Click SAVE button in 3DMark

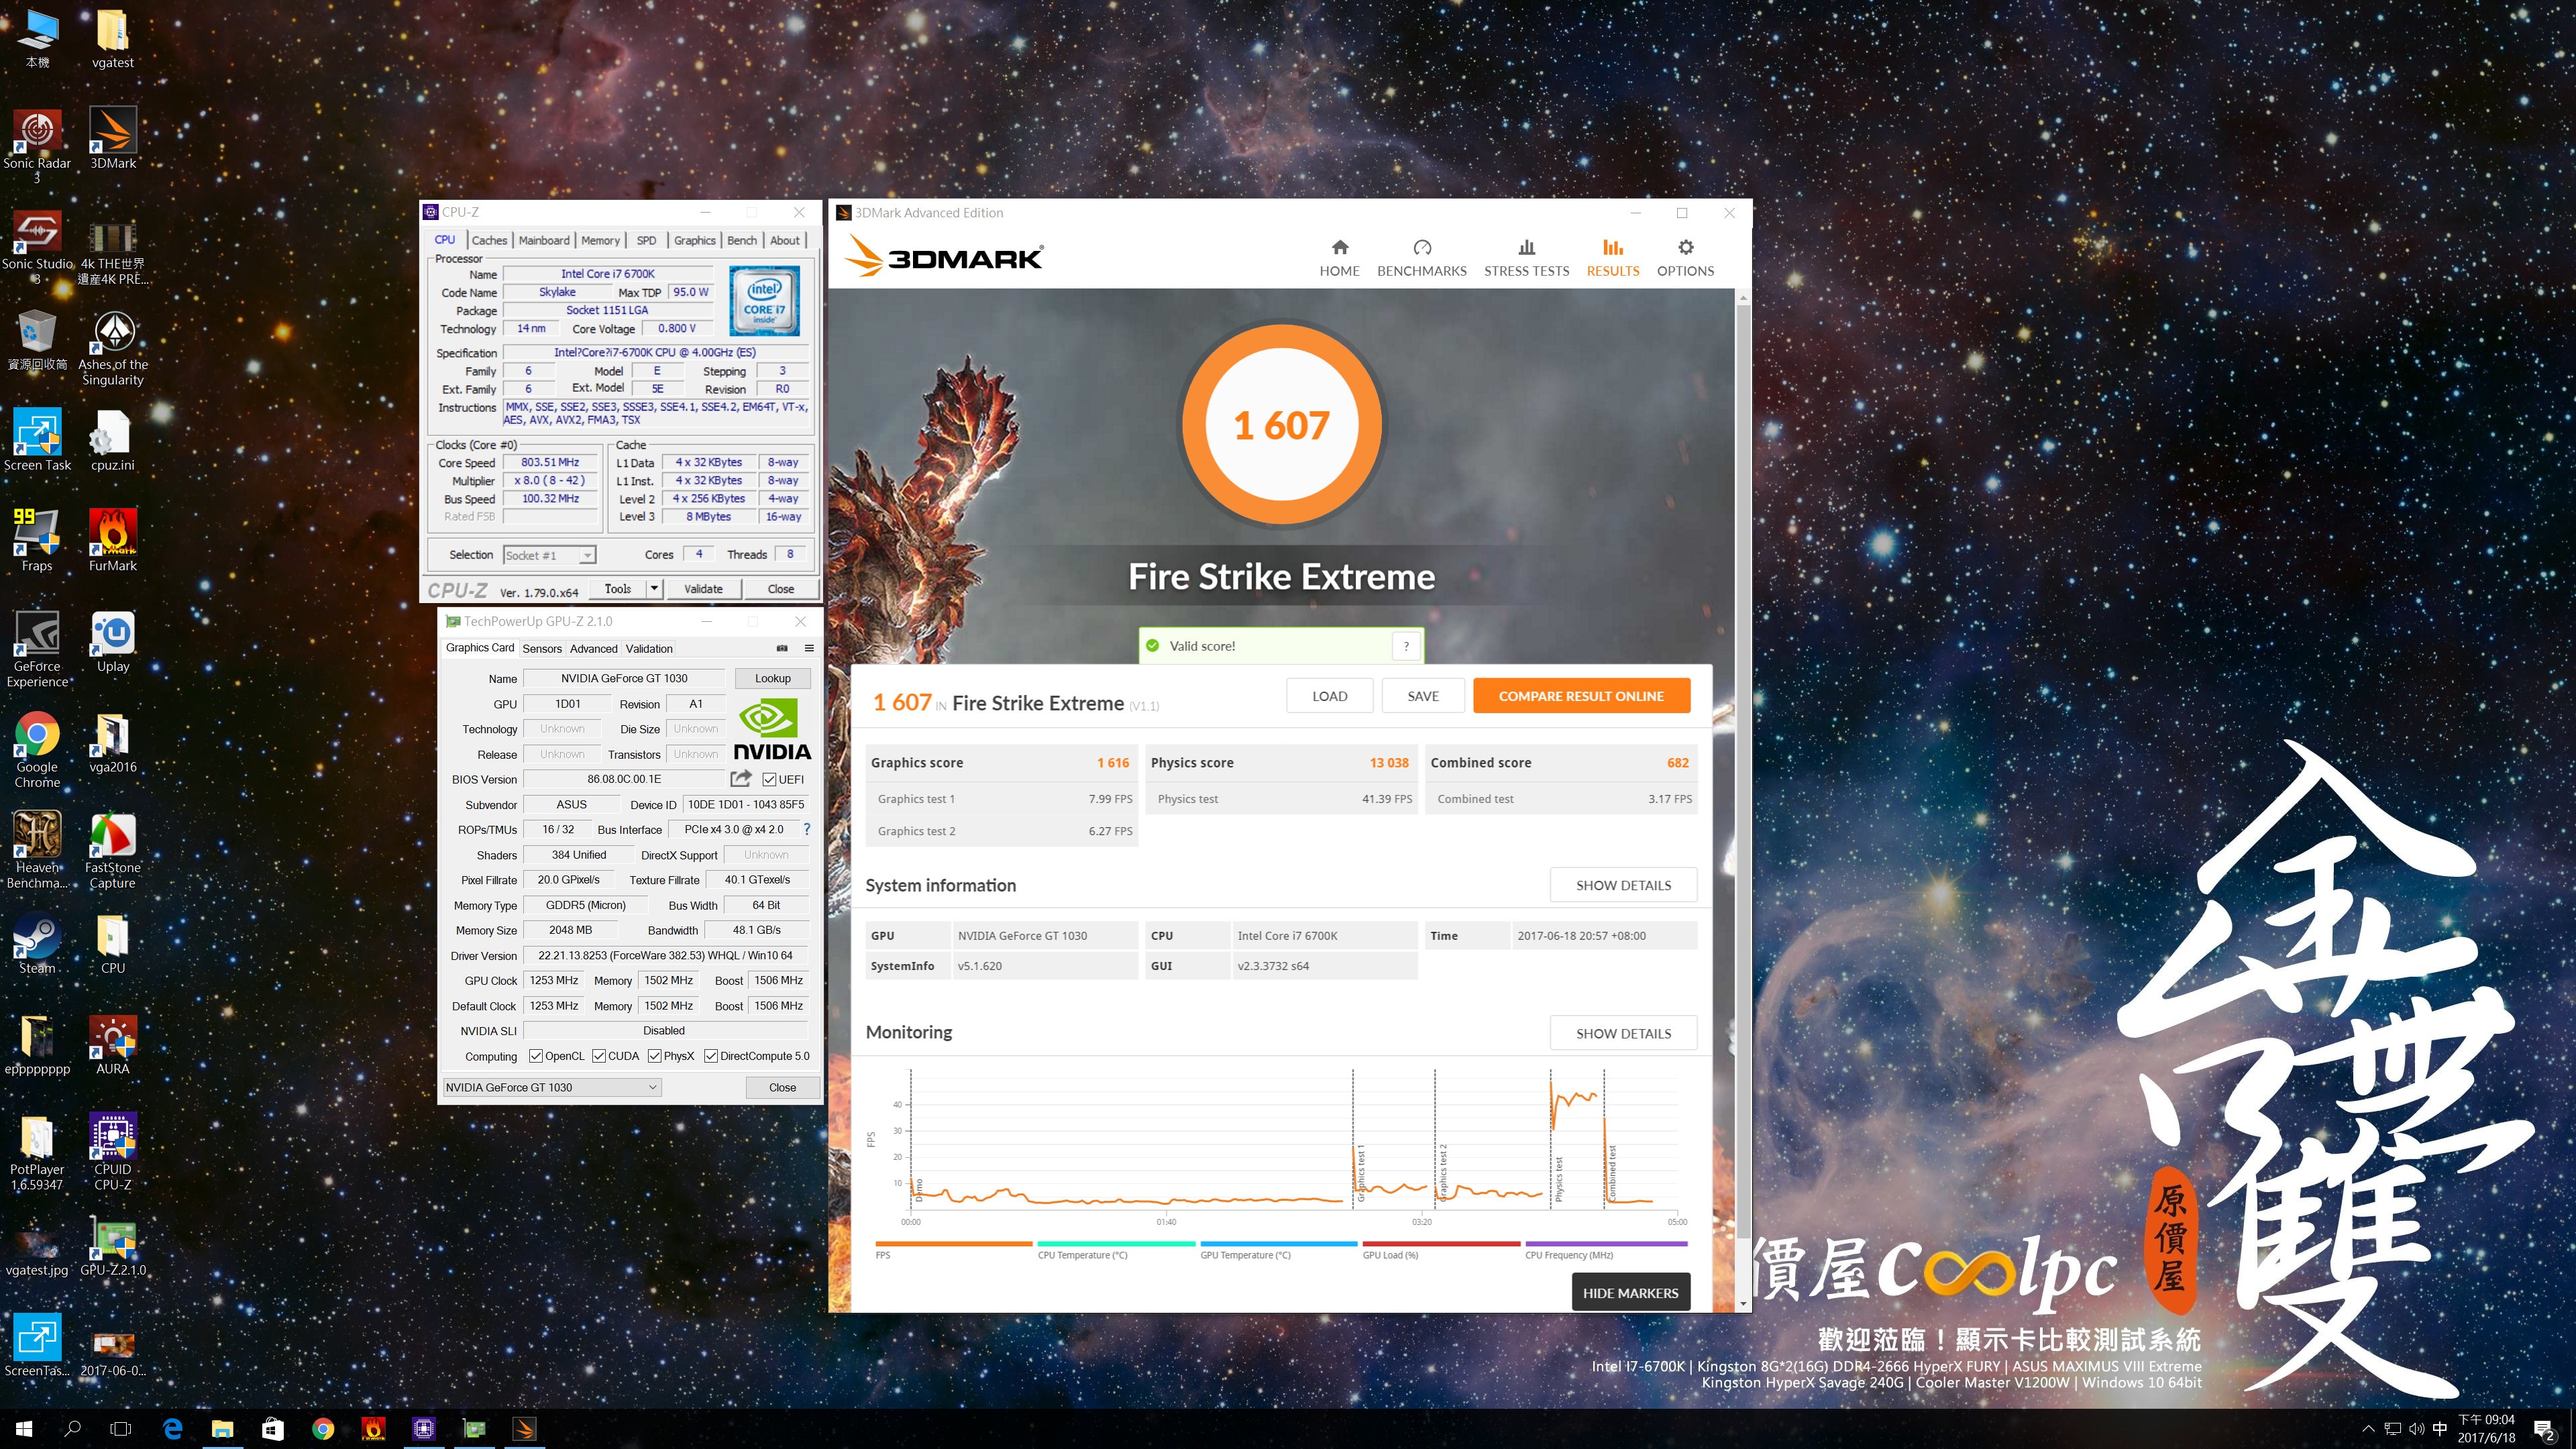(x=1422, y=696)
